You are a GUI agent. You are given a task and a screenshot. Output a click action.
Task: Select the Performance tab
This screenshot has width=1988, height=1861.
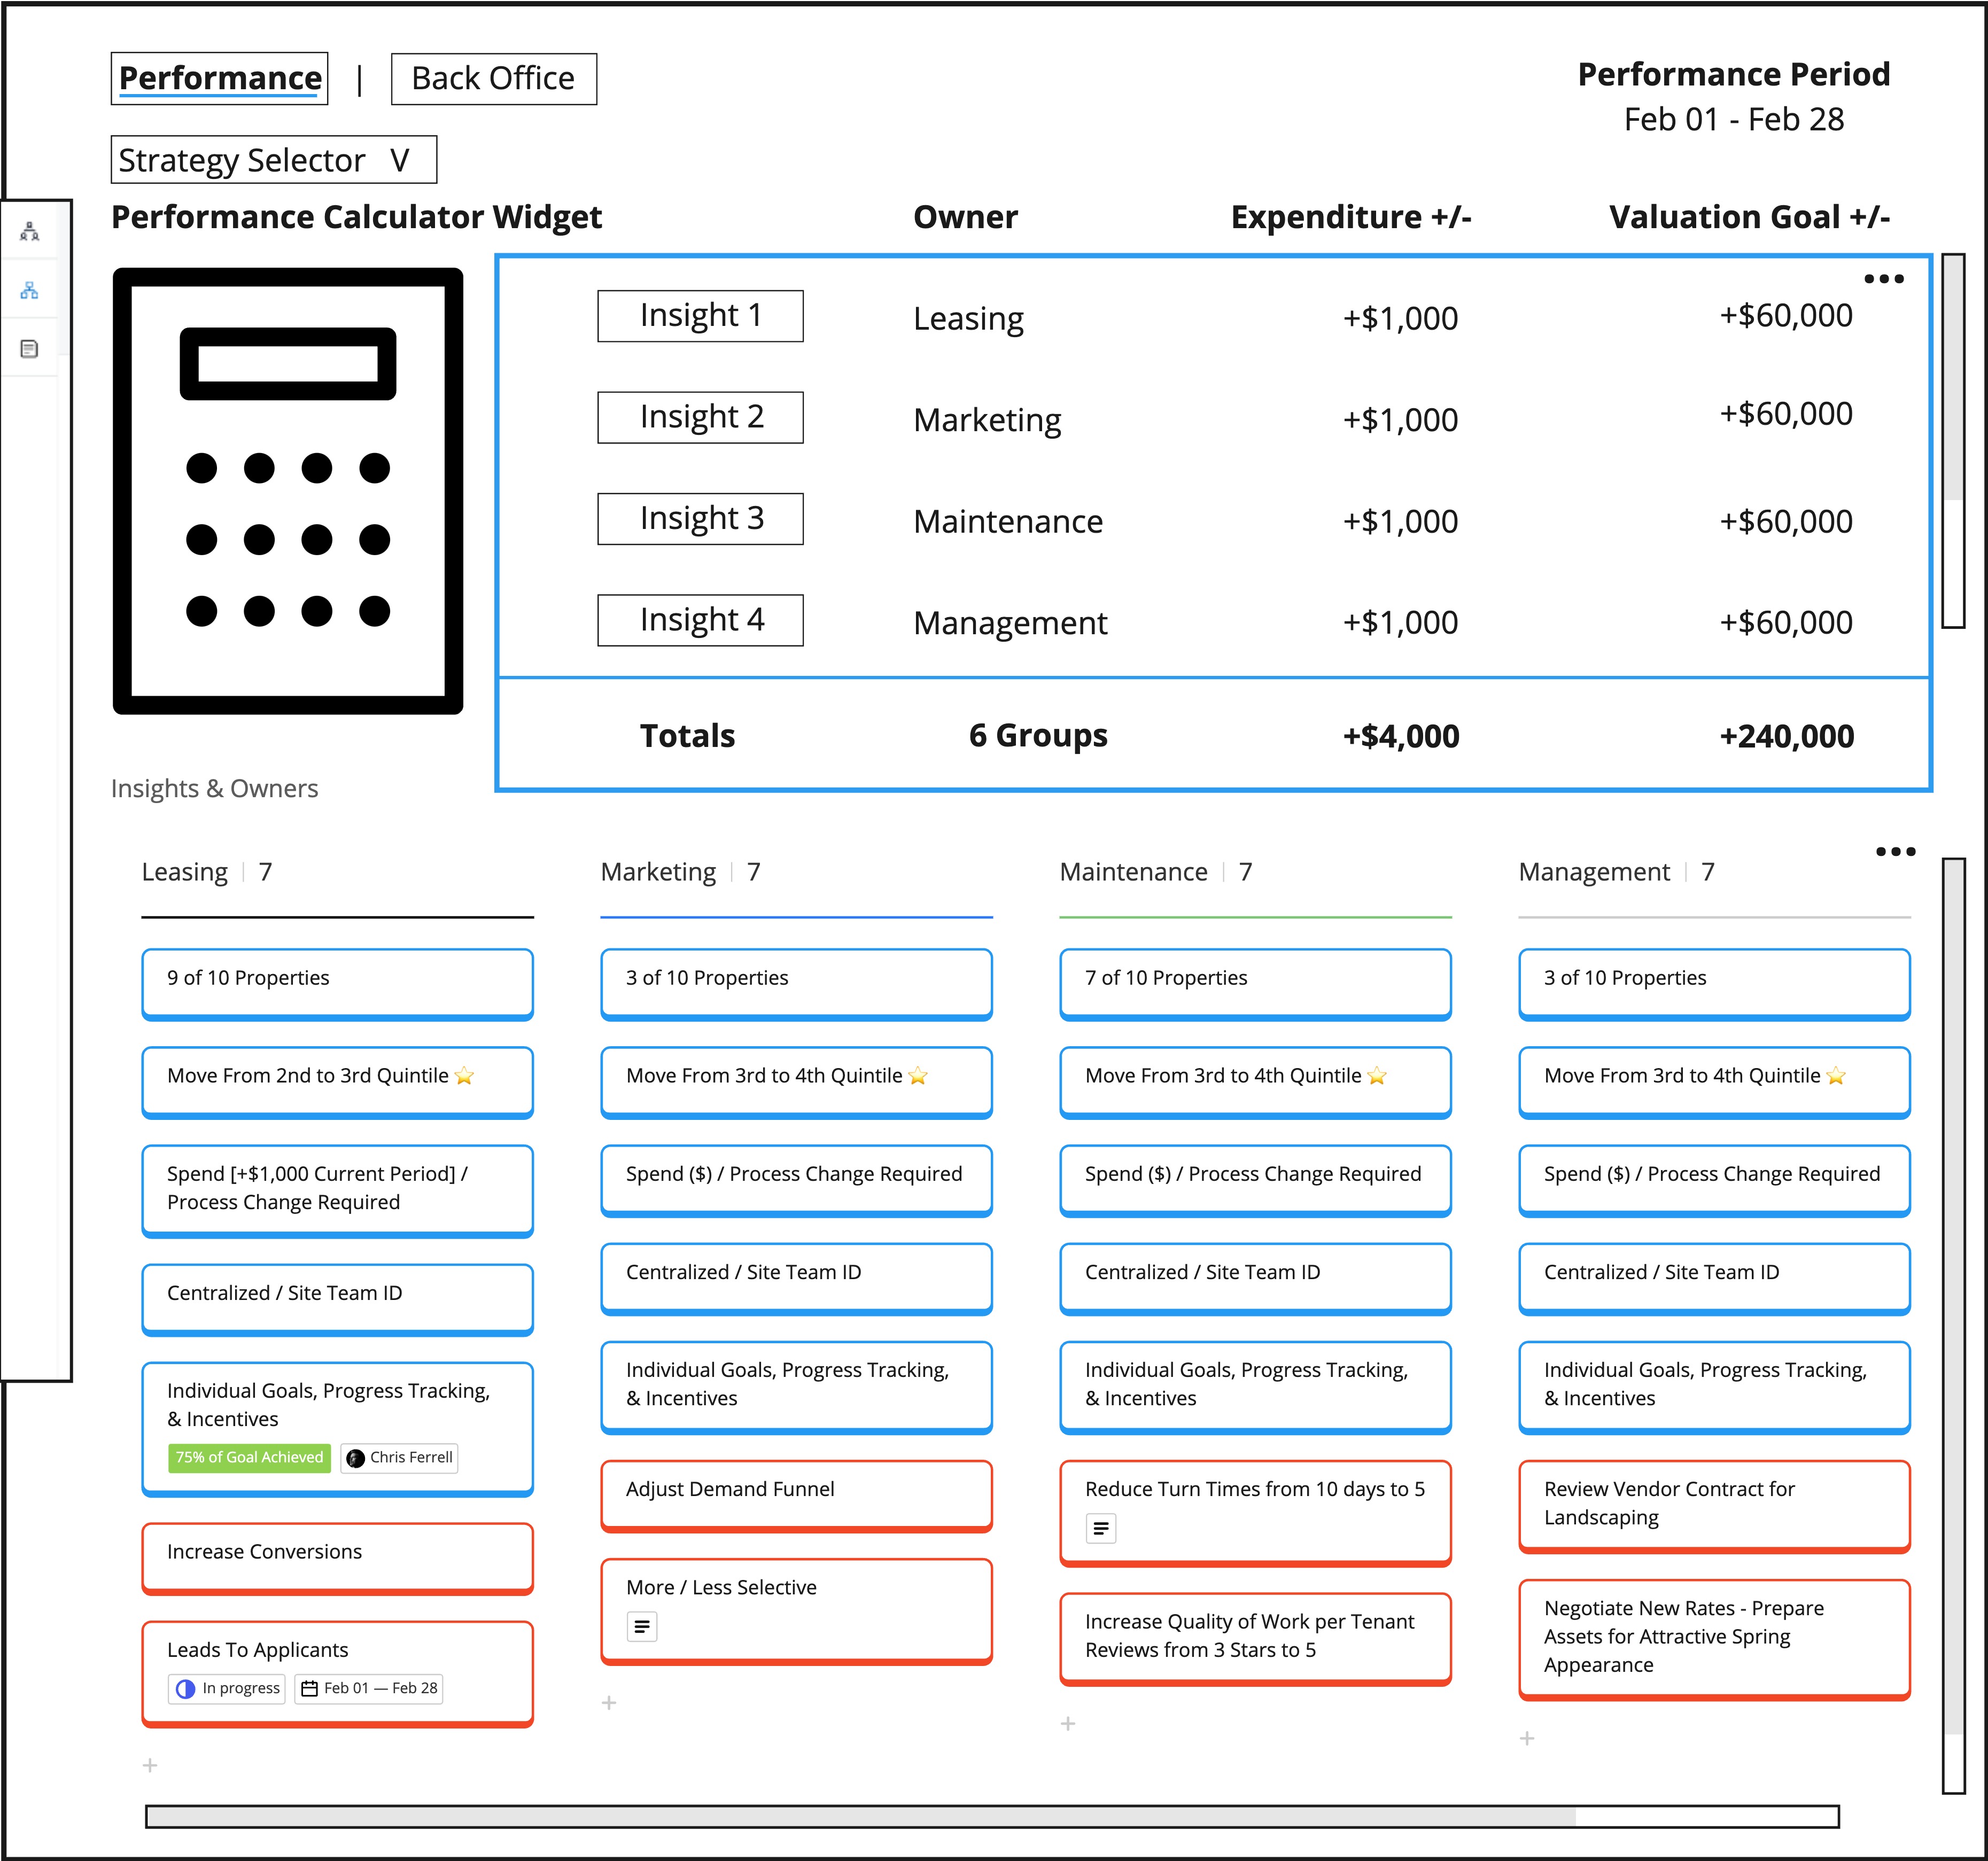tap(220, 79)
